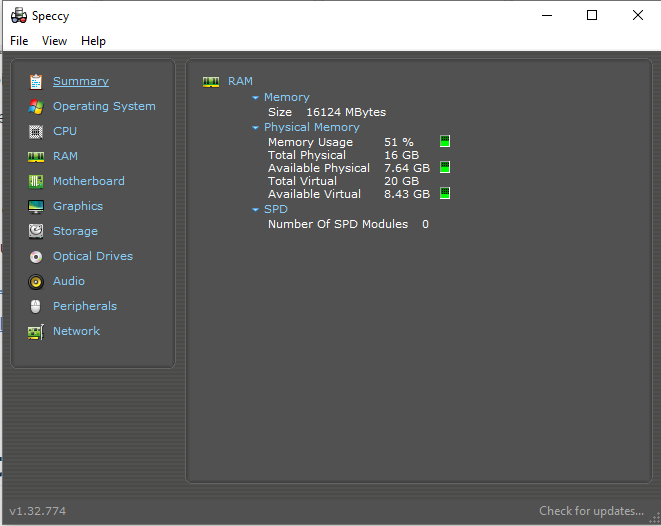Click the Available Physical green indicator
The width and height of the screenshot is (661, 526).
click(x=445, y=168)
